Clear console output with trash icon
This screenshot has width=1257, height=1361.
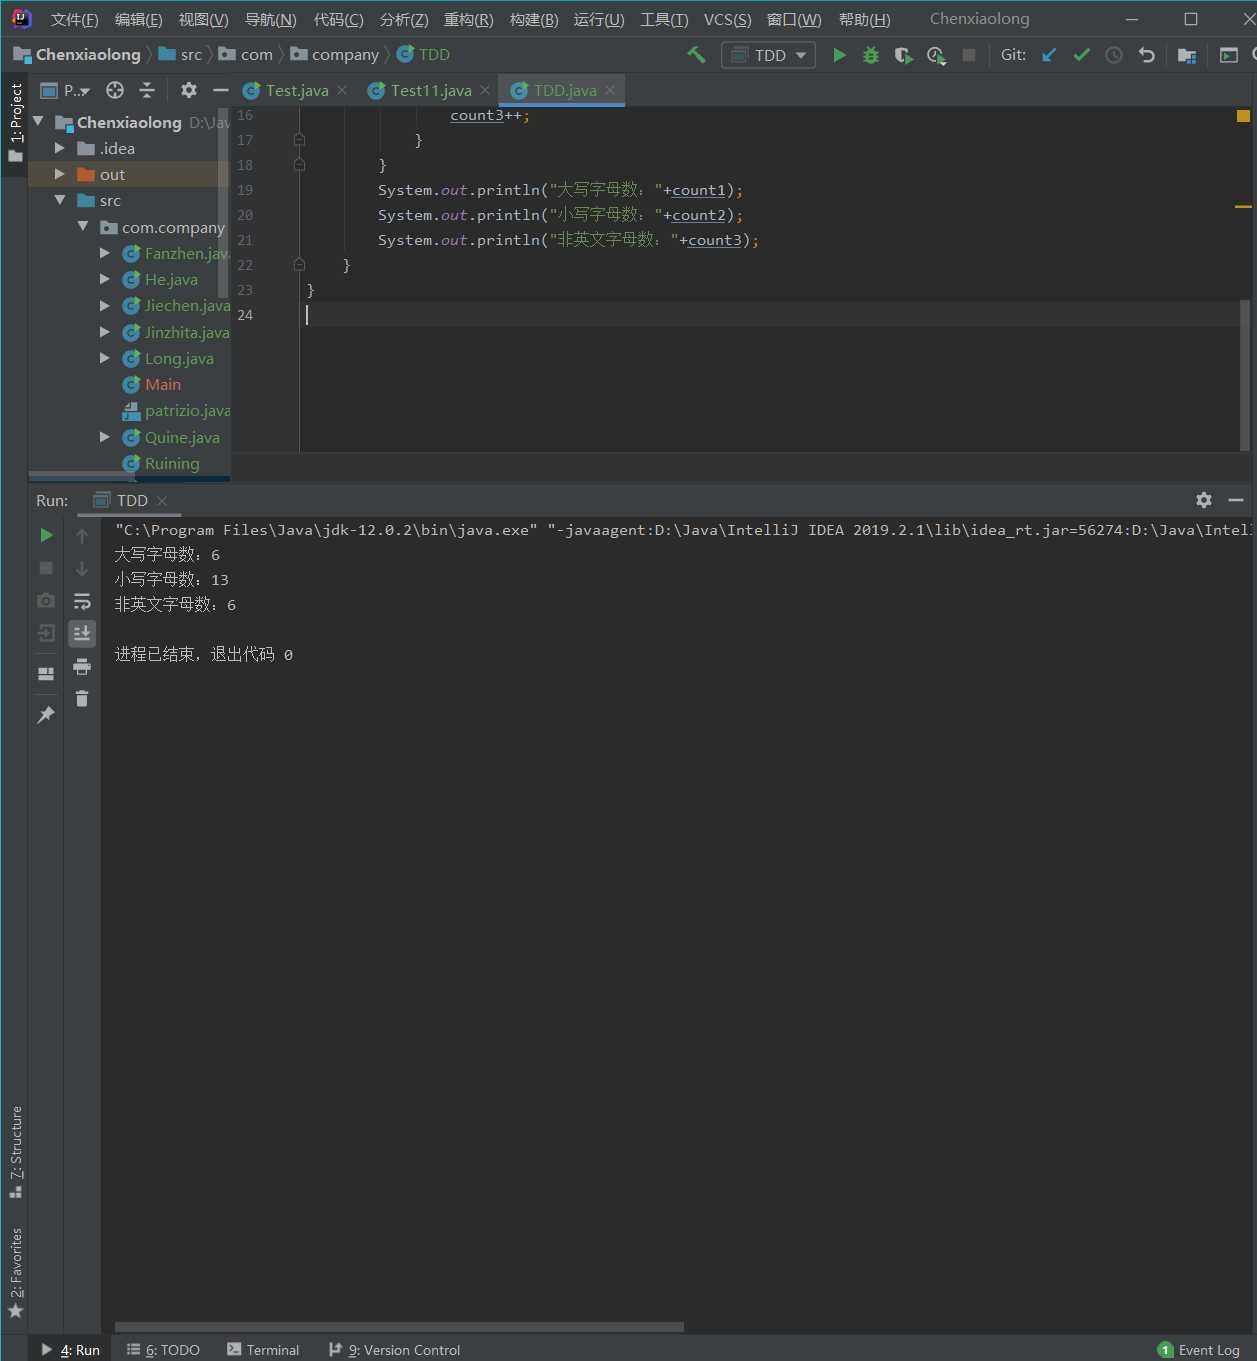(82, 699)
